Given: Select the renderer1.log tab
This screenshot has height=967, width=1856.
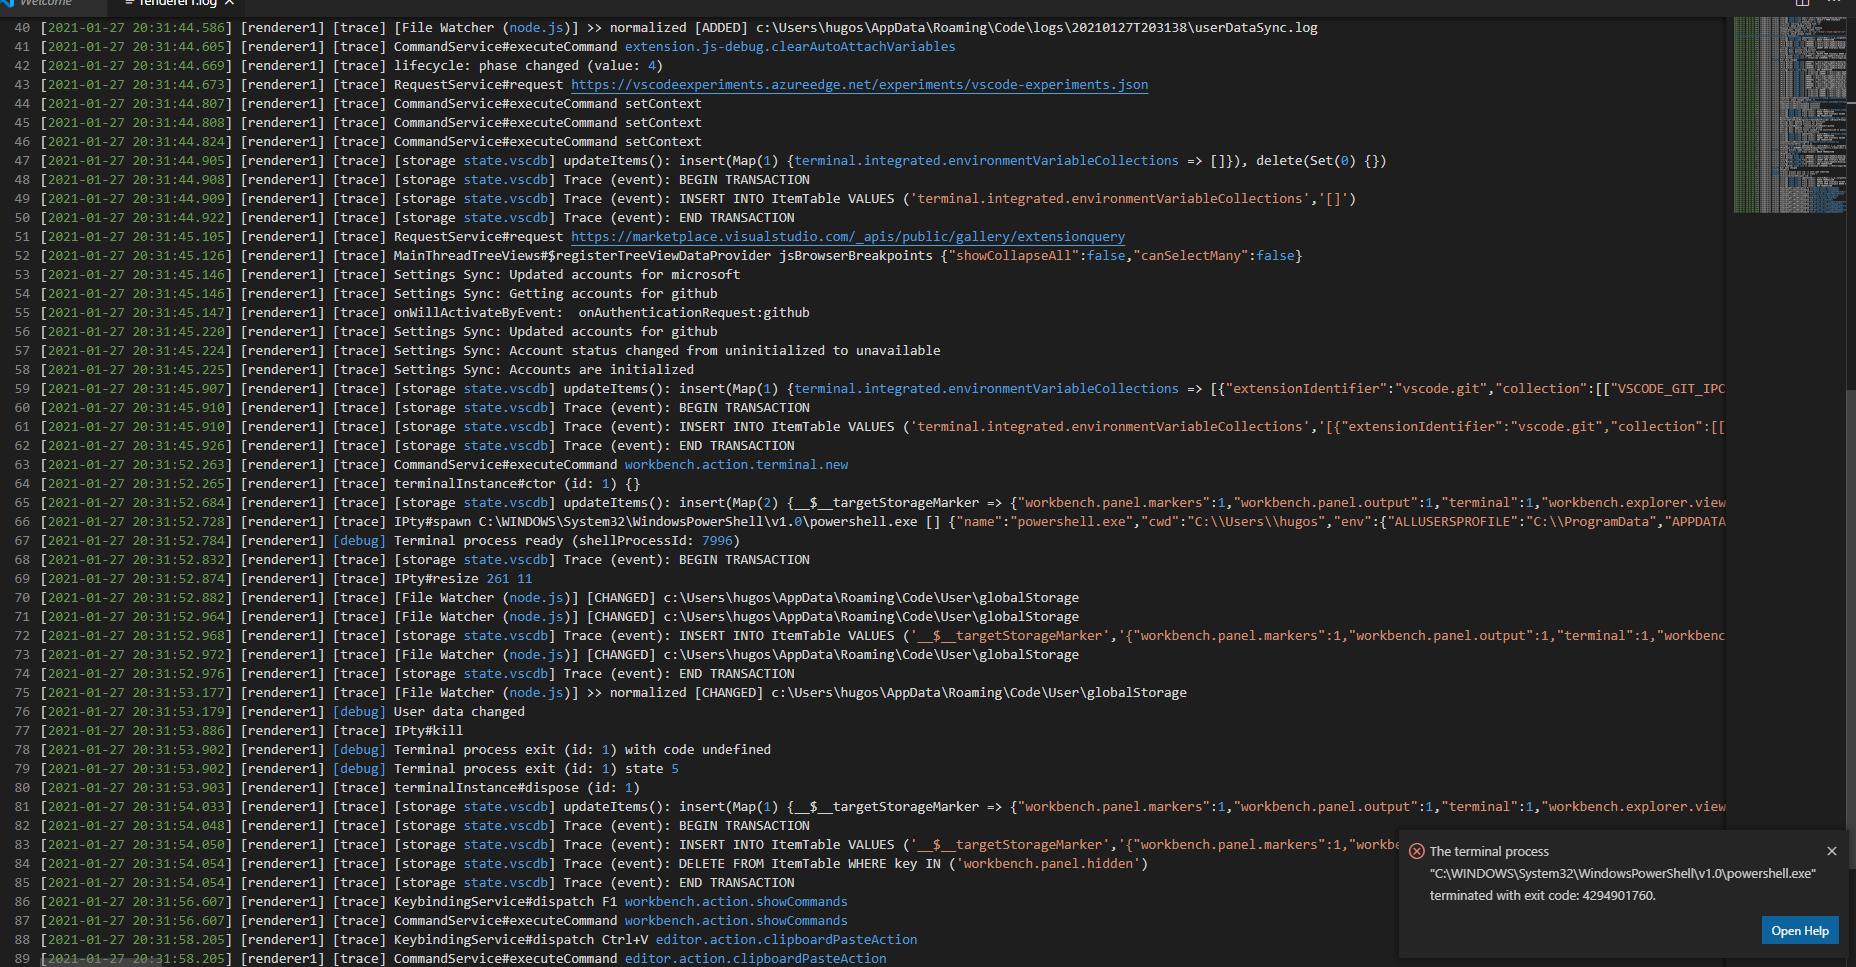Looking at the screenshot, I should point(170,4).
